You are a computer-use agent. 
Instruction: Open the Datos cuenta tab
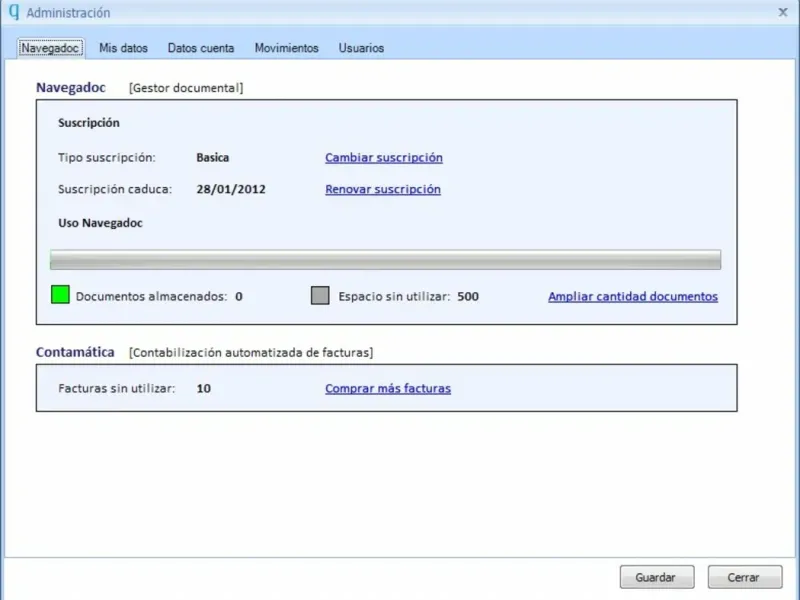pyautogui.click(x=201, y=48)
